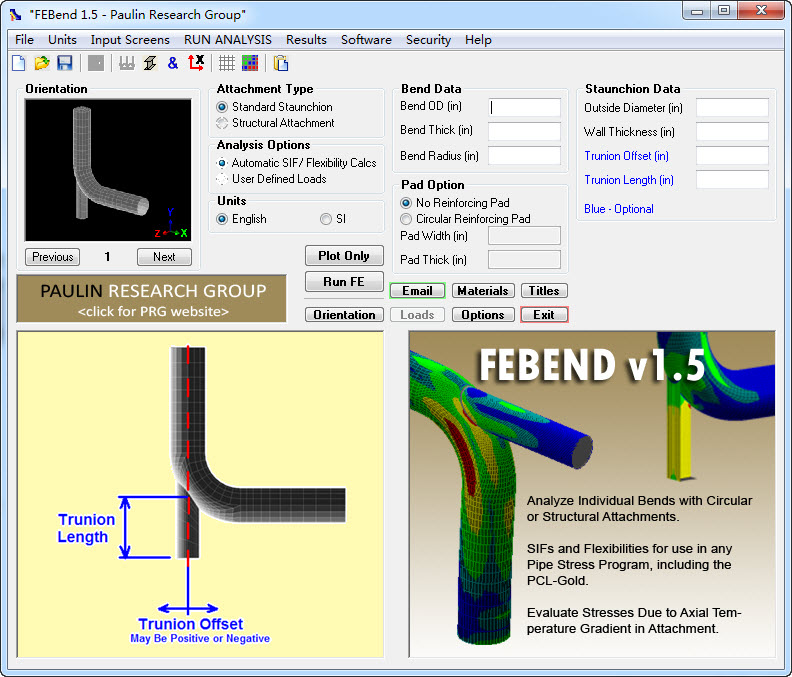The height and width of the screenshot is (677, 792).
Task: Open the RUN ANALYSIS menu
Action: click(227, 40)
